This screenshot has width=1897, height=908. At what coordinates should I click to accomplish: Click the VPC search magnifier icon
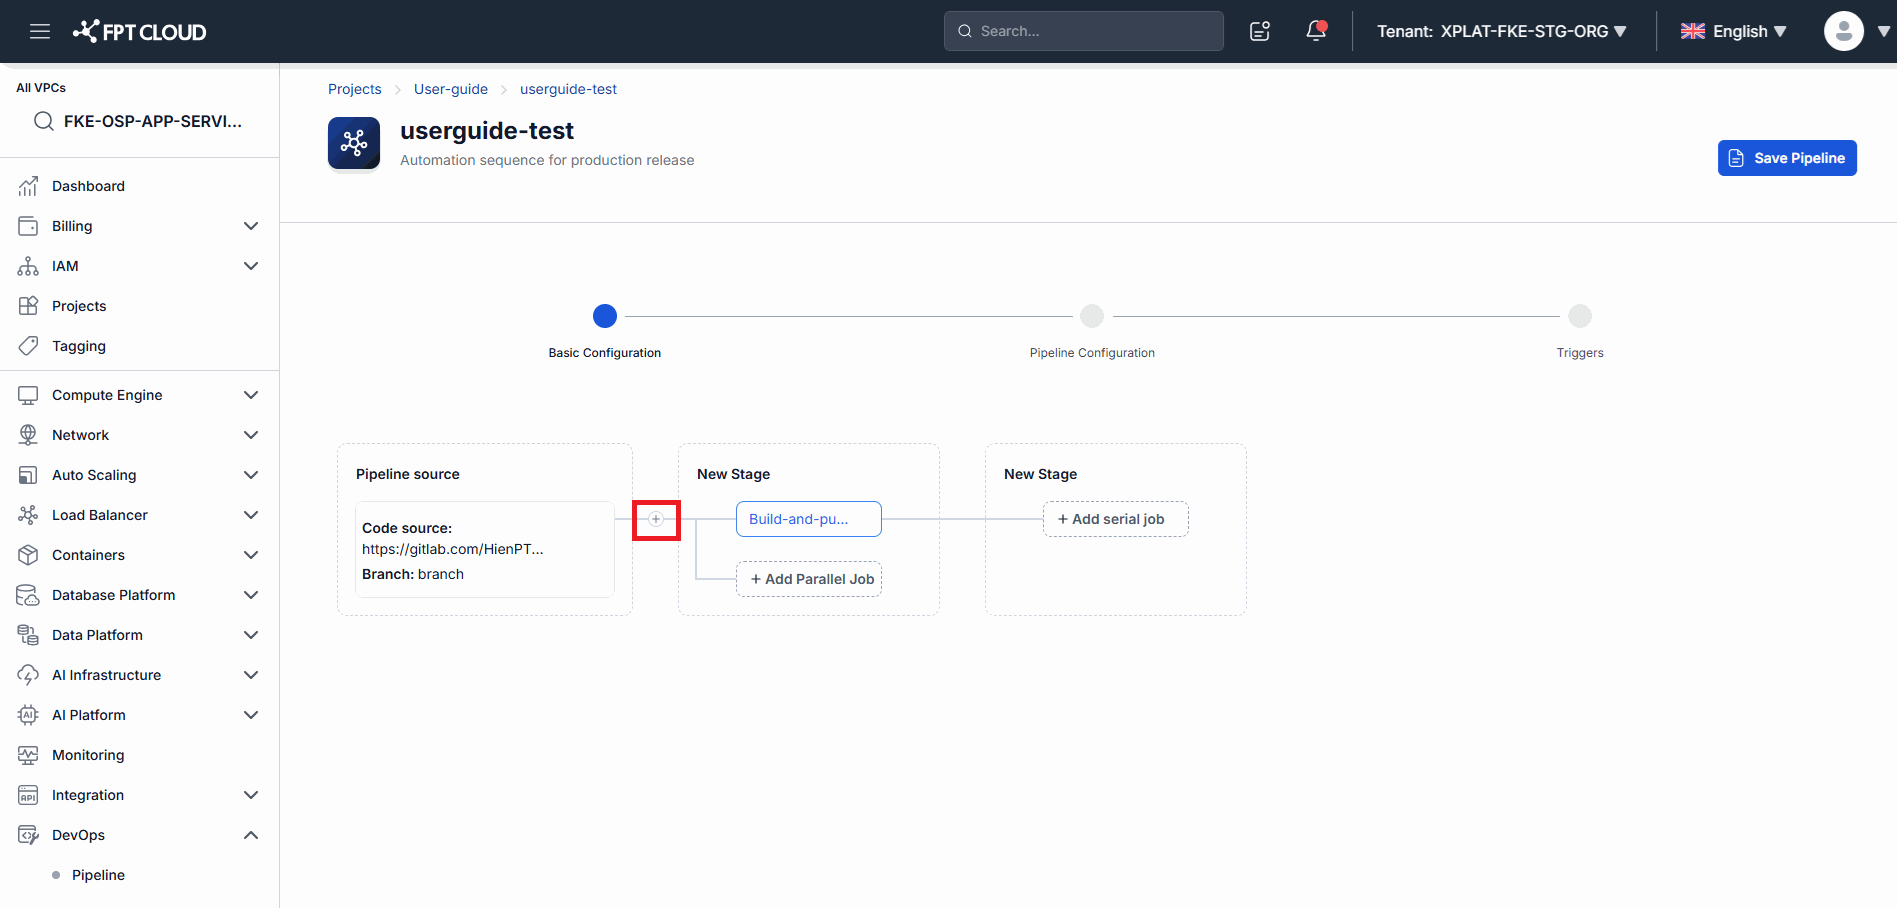44,121
